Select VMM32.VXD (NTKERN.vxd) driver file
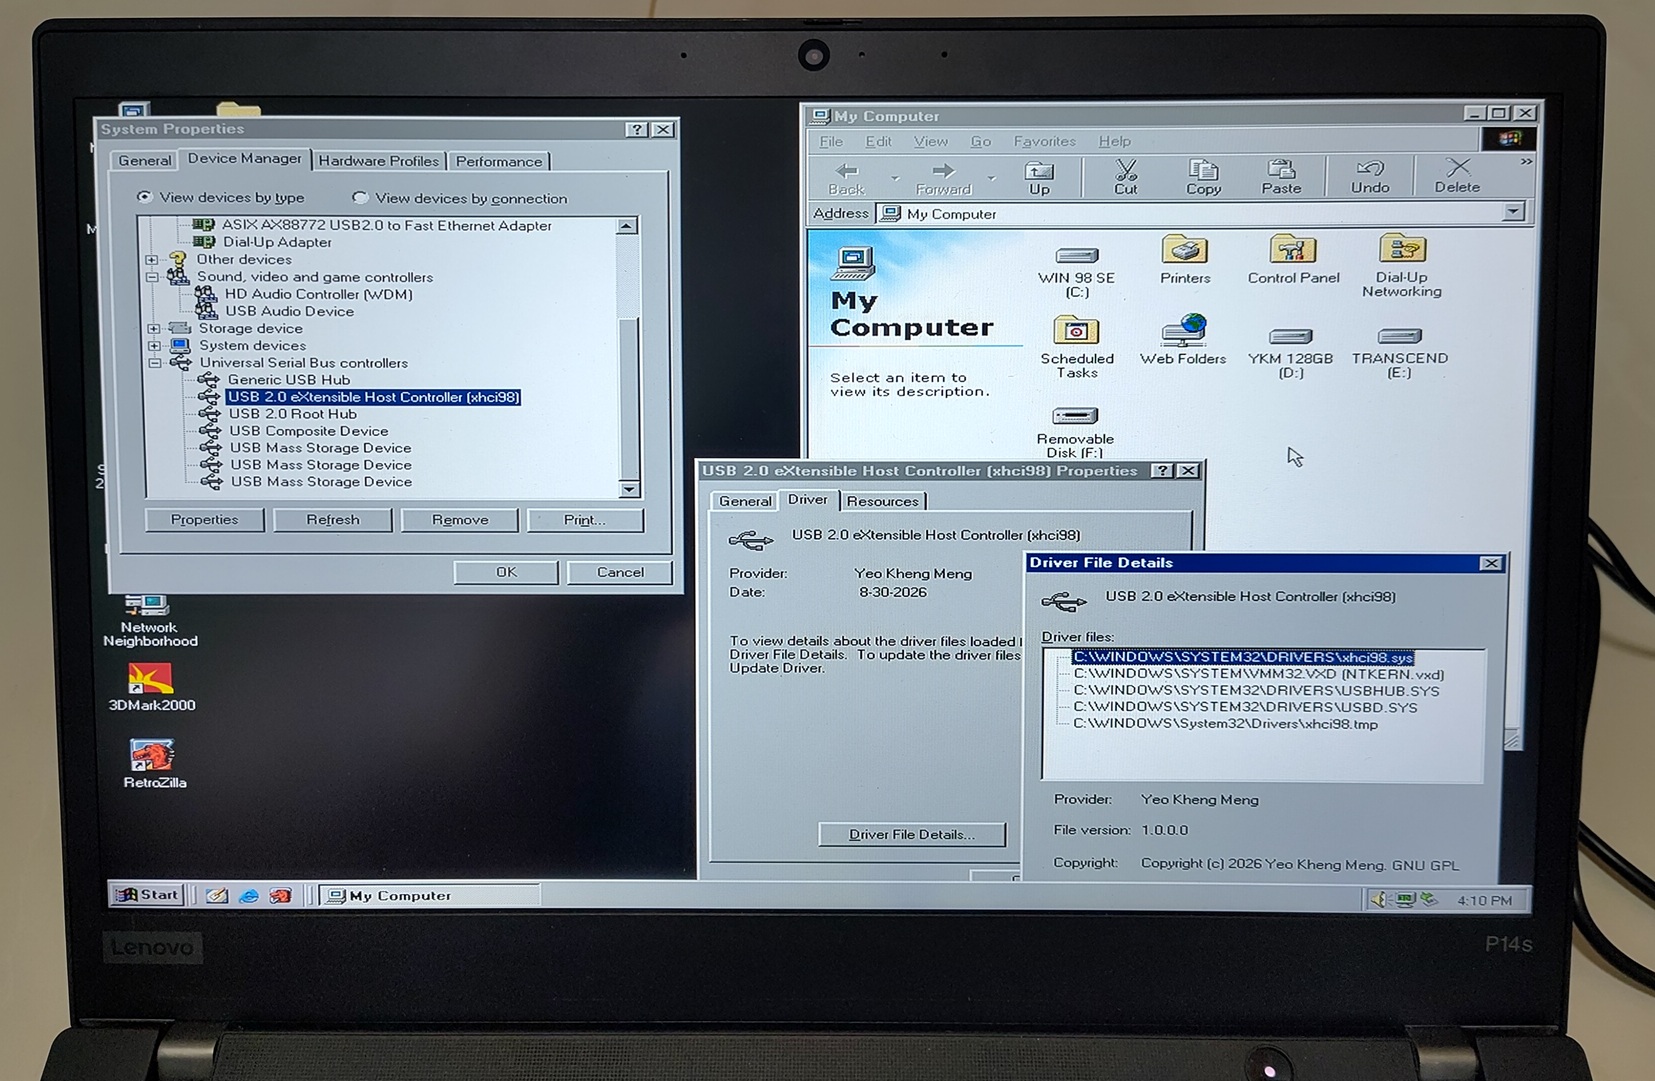 click(1258, 674)
